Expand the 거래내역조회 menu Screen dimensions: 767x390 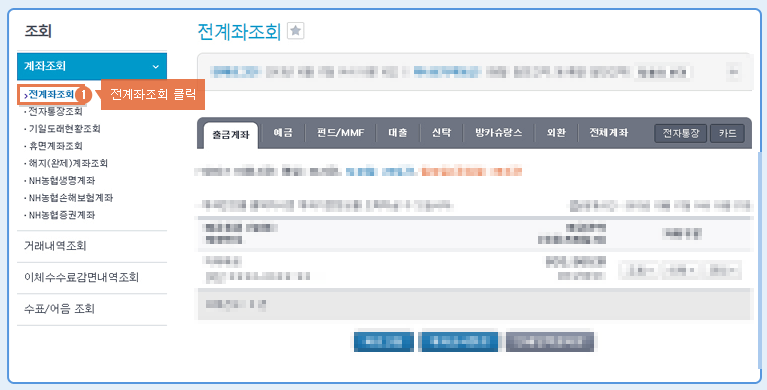[92, 246]
